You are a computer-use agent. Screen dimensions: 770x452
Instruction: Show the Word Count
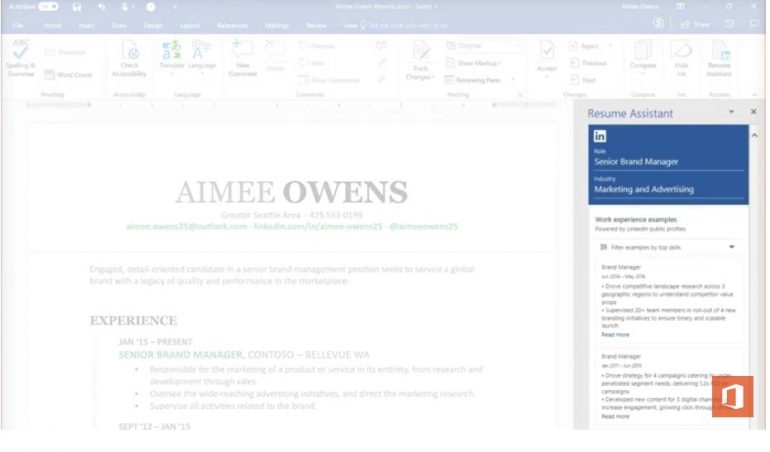click(68, 75)
